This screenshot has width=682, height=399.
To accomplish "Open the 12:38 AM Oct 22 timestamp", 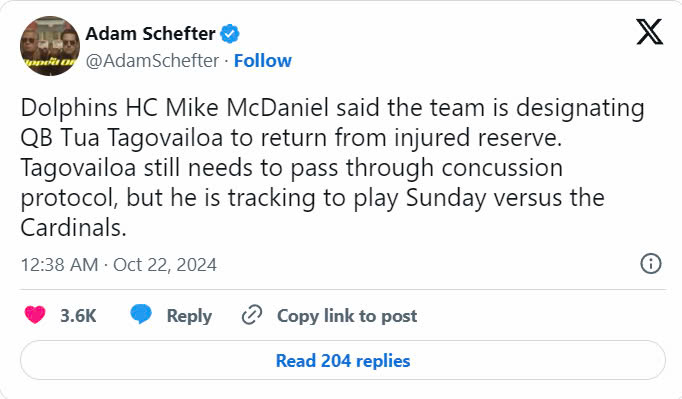I will pos(119,265).
